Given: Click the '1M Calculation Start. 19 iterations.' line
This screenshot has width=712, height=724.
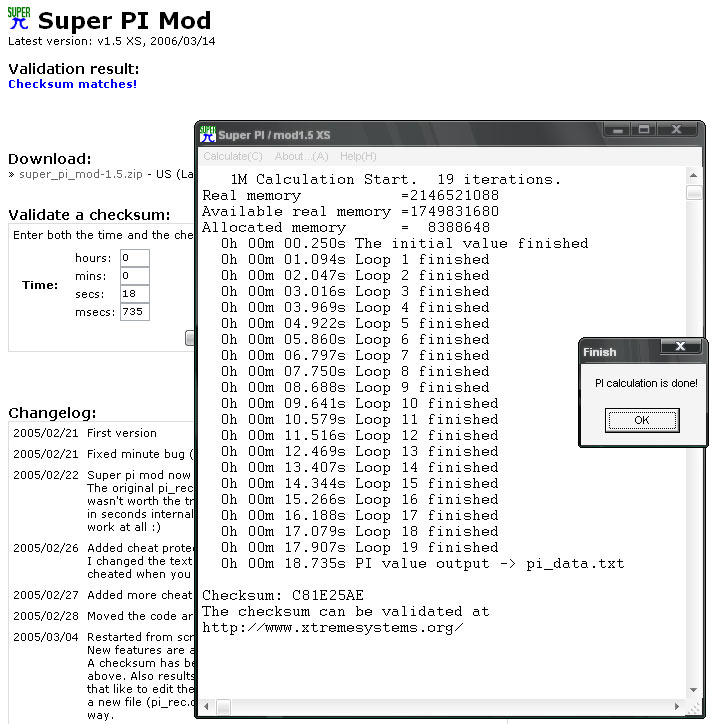Looking at the screenshot, I should click(396, 179).
